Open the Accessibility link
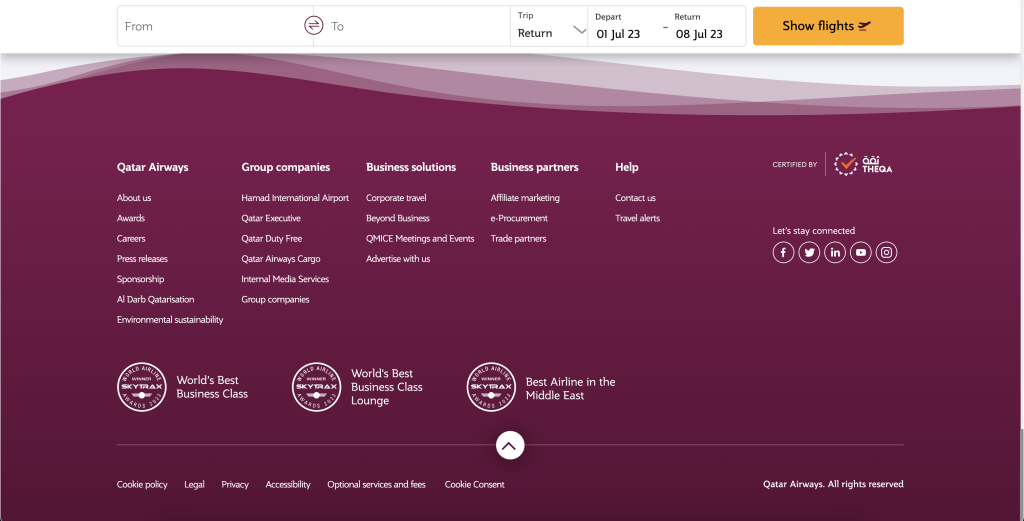Viewport: 1024px width, 521px height. coord(288,484)
